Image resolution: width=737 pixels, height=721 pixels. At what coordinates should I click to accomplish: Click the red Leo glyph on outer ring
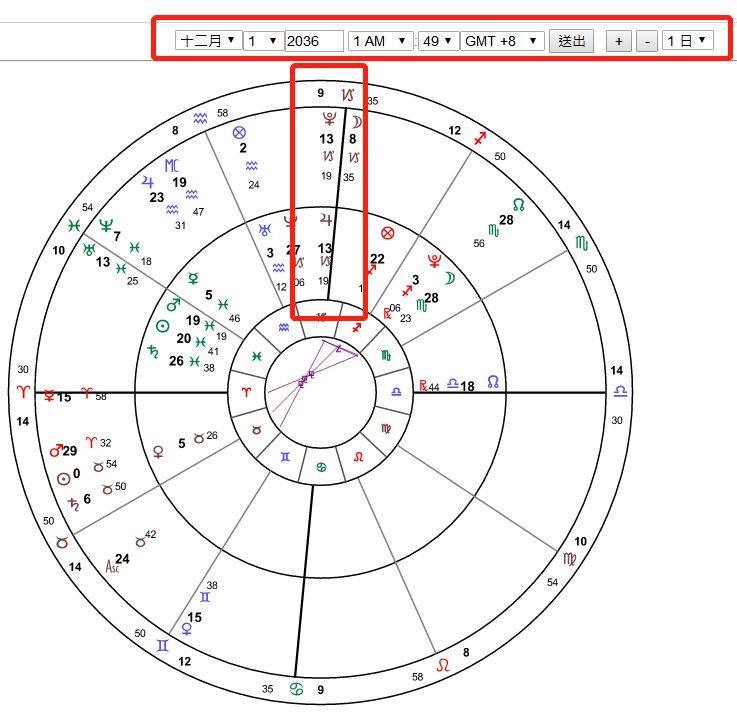444,665
